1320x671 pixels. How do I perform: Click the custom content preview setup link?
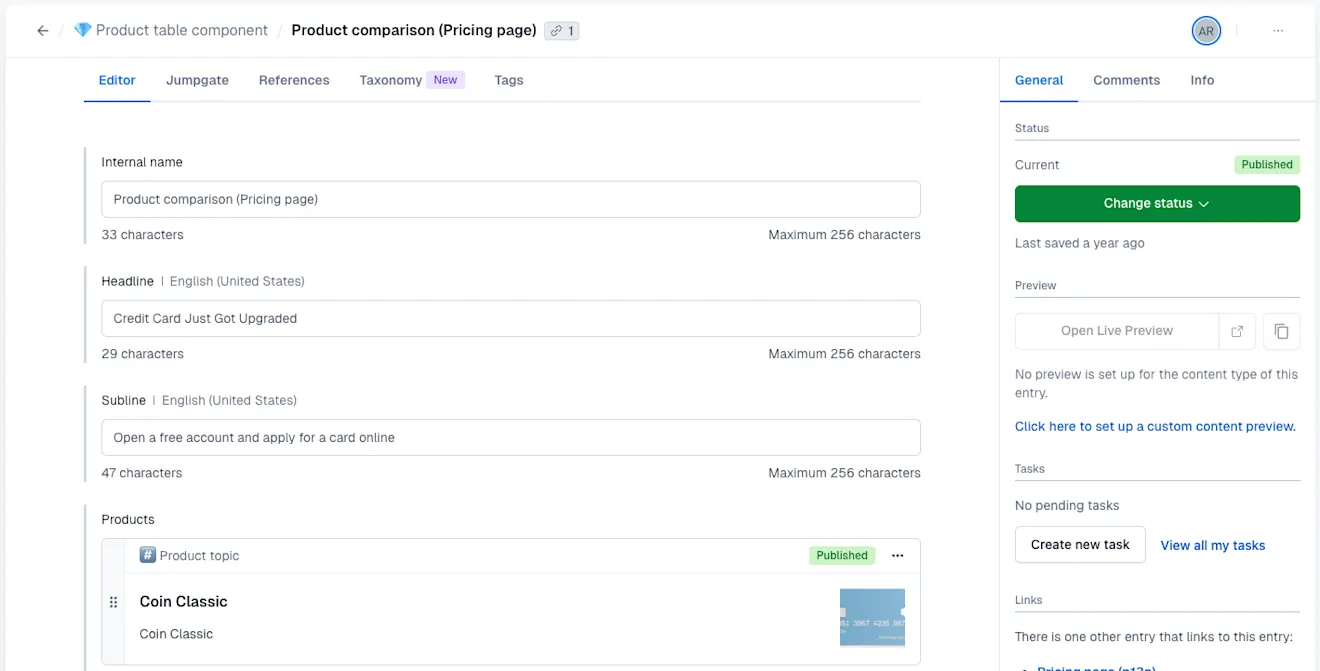[1155, 426]
